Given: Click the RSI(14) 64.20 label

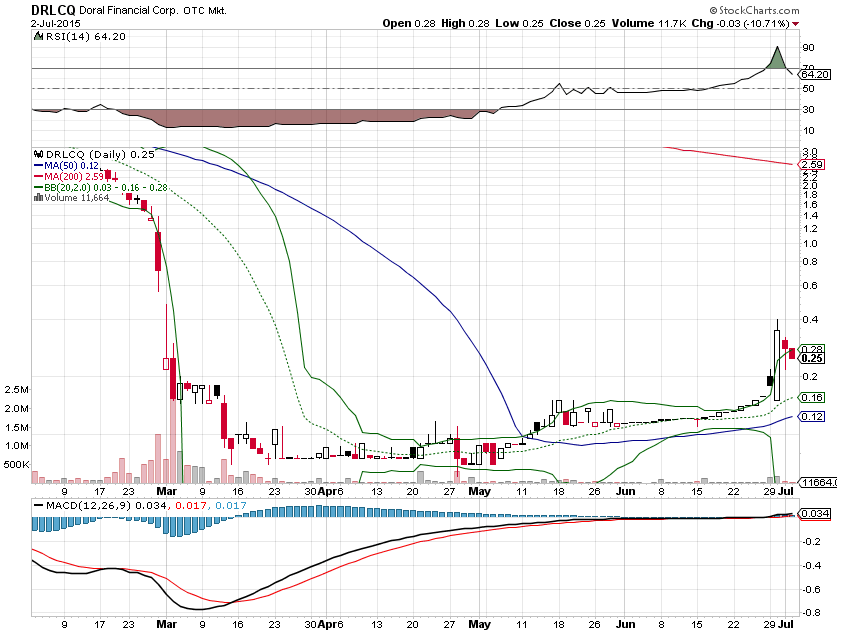Looking at the screenshot, I should [86, 36].
